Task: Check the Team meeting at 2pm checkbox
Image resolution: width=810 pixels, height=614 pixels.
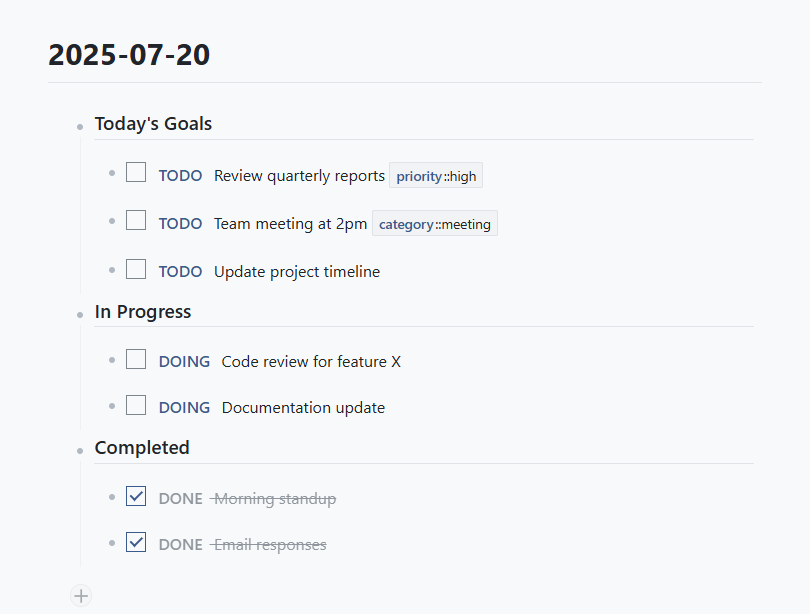Action: pyautogui.click(x=136, y=221)
